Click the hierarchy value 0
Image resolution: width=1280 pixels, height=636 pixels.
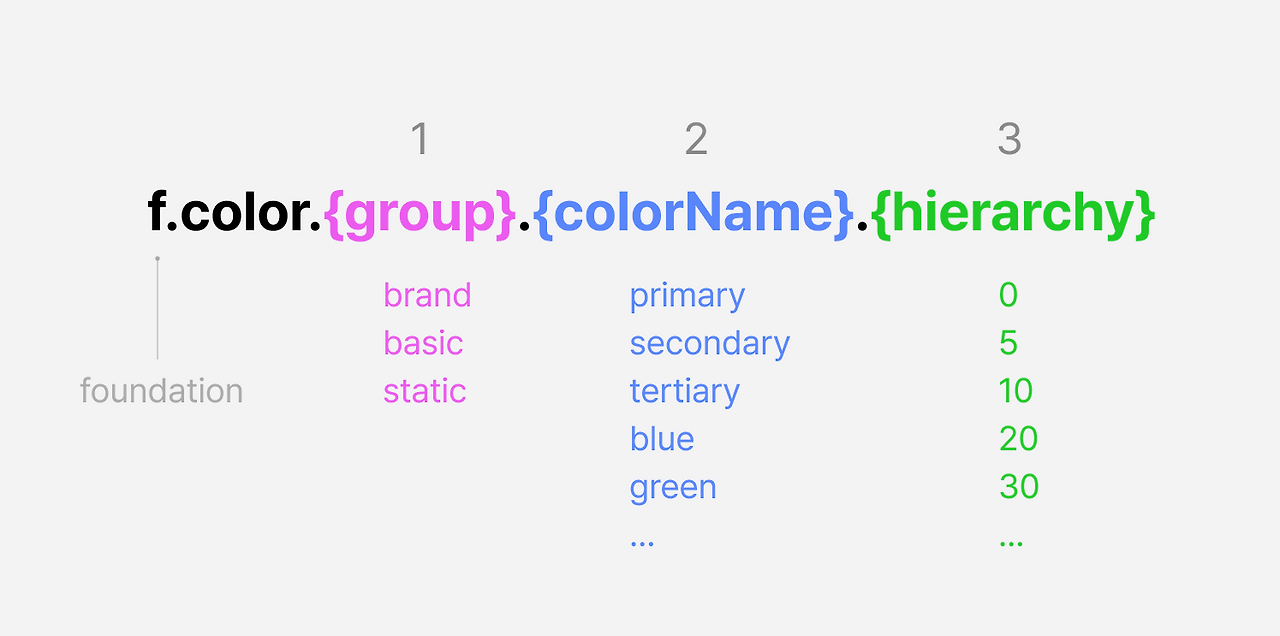[x=1008, y=295]
